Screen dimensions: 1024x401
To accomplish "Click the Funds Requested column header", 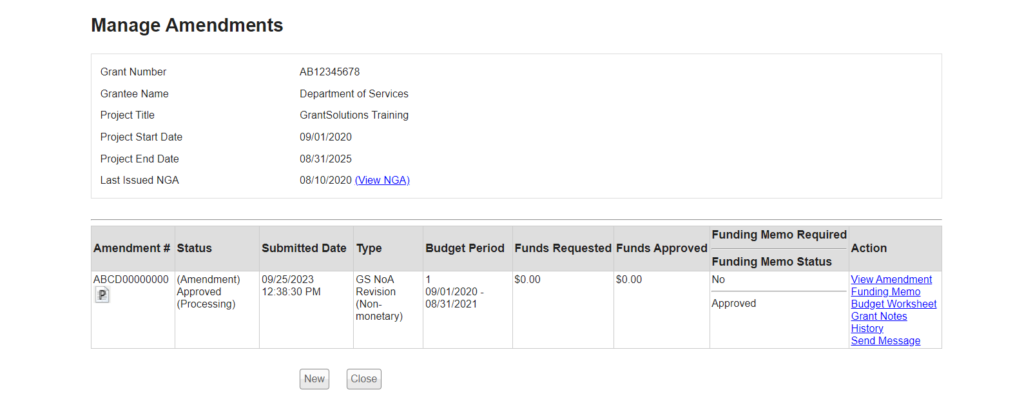I will click(561, 248).
